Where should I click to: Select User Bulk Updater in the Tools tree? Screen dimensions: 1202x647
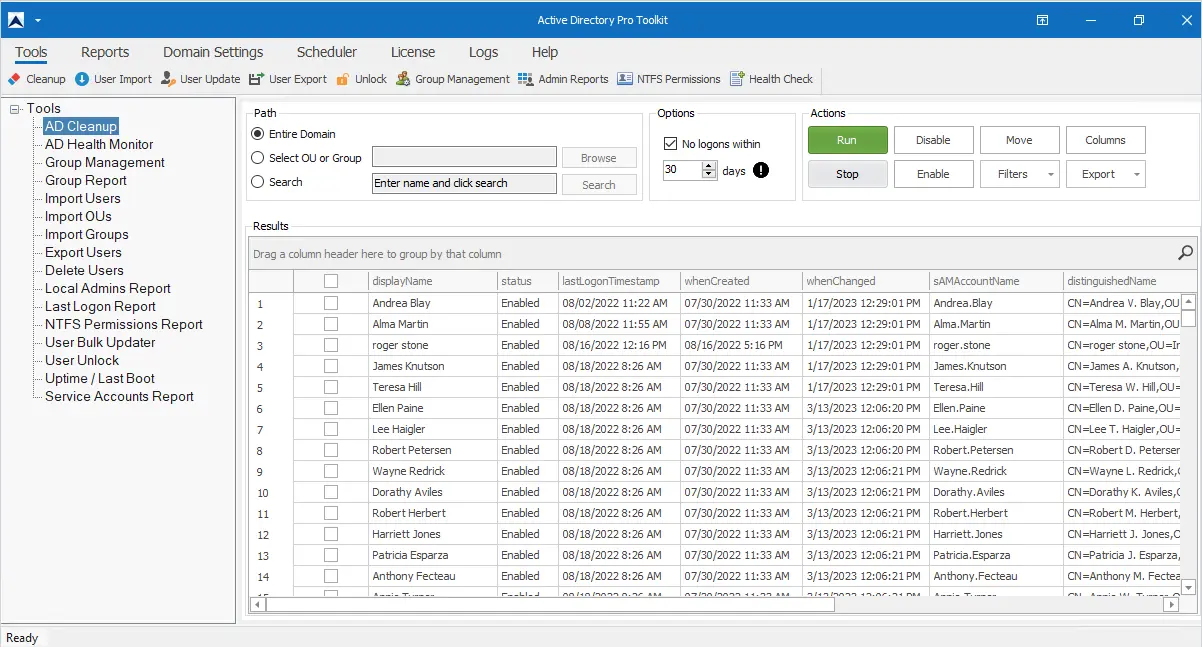(x=100, y=343)
